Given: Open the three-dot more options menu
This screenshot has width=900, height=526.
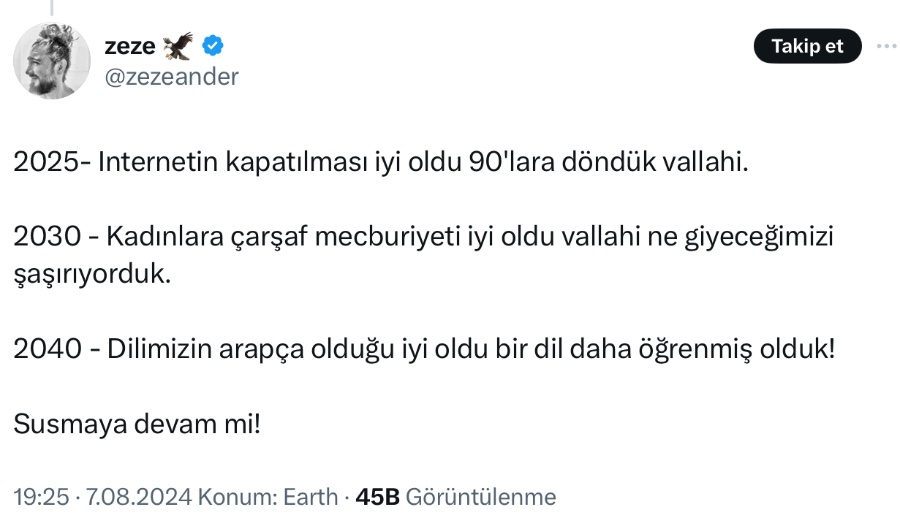Looking at the screenshot, I should (x=886, y=47).
